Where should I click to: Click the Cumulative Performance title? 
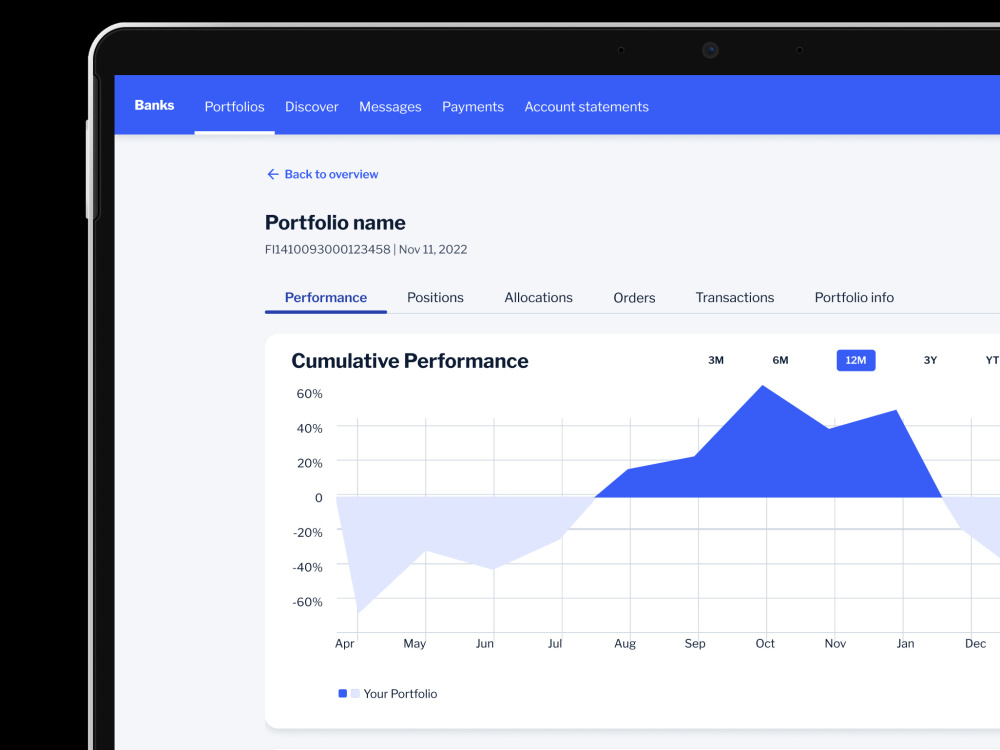409,361
